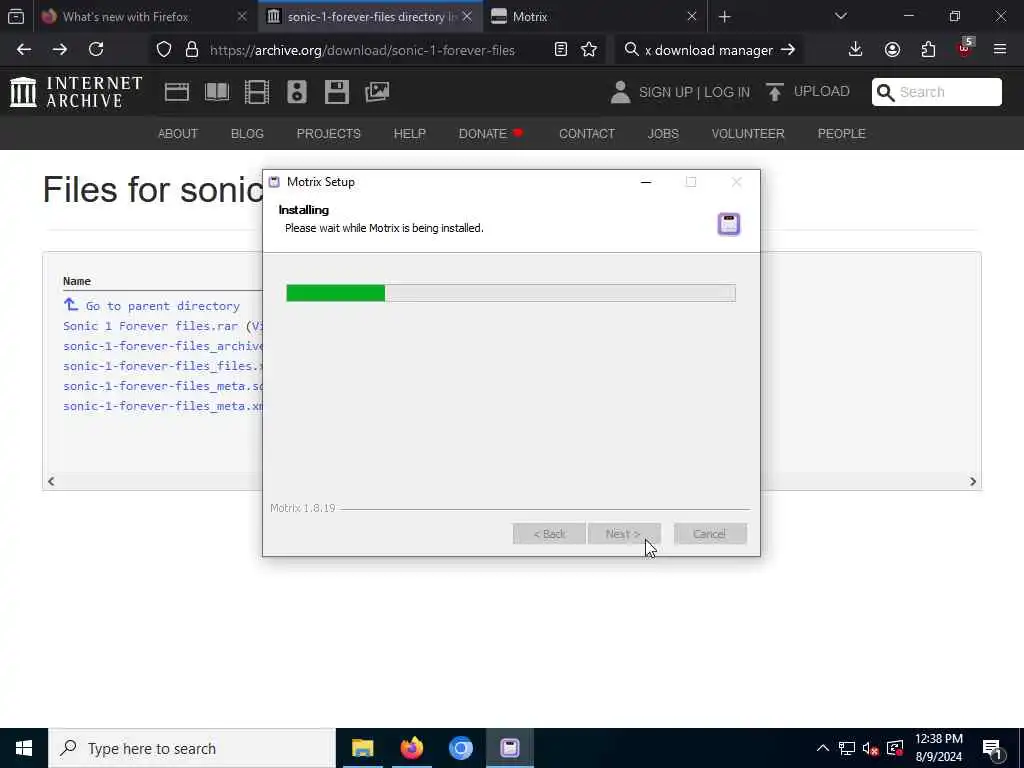Open the Web (Wayback) media icon

[176, 92]
